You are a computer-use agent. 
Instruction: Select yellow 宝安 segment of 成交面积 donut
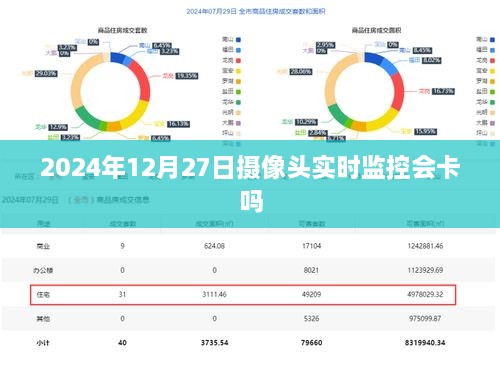pyautogui.click(x=383, y=122)
